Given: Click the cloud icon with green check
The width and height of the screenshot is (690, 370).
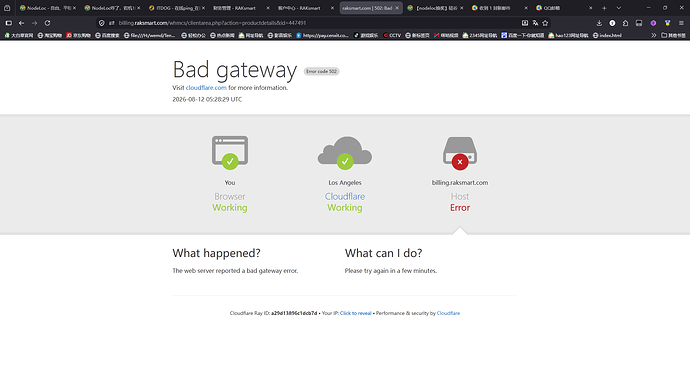Looking at the screenshot, I should tap(345, 153).
